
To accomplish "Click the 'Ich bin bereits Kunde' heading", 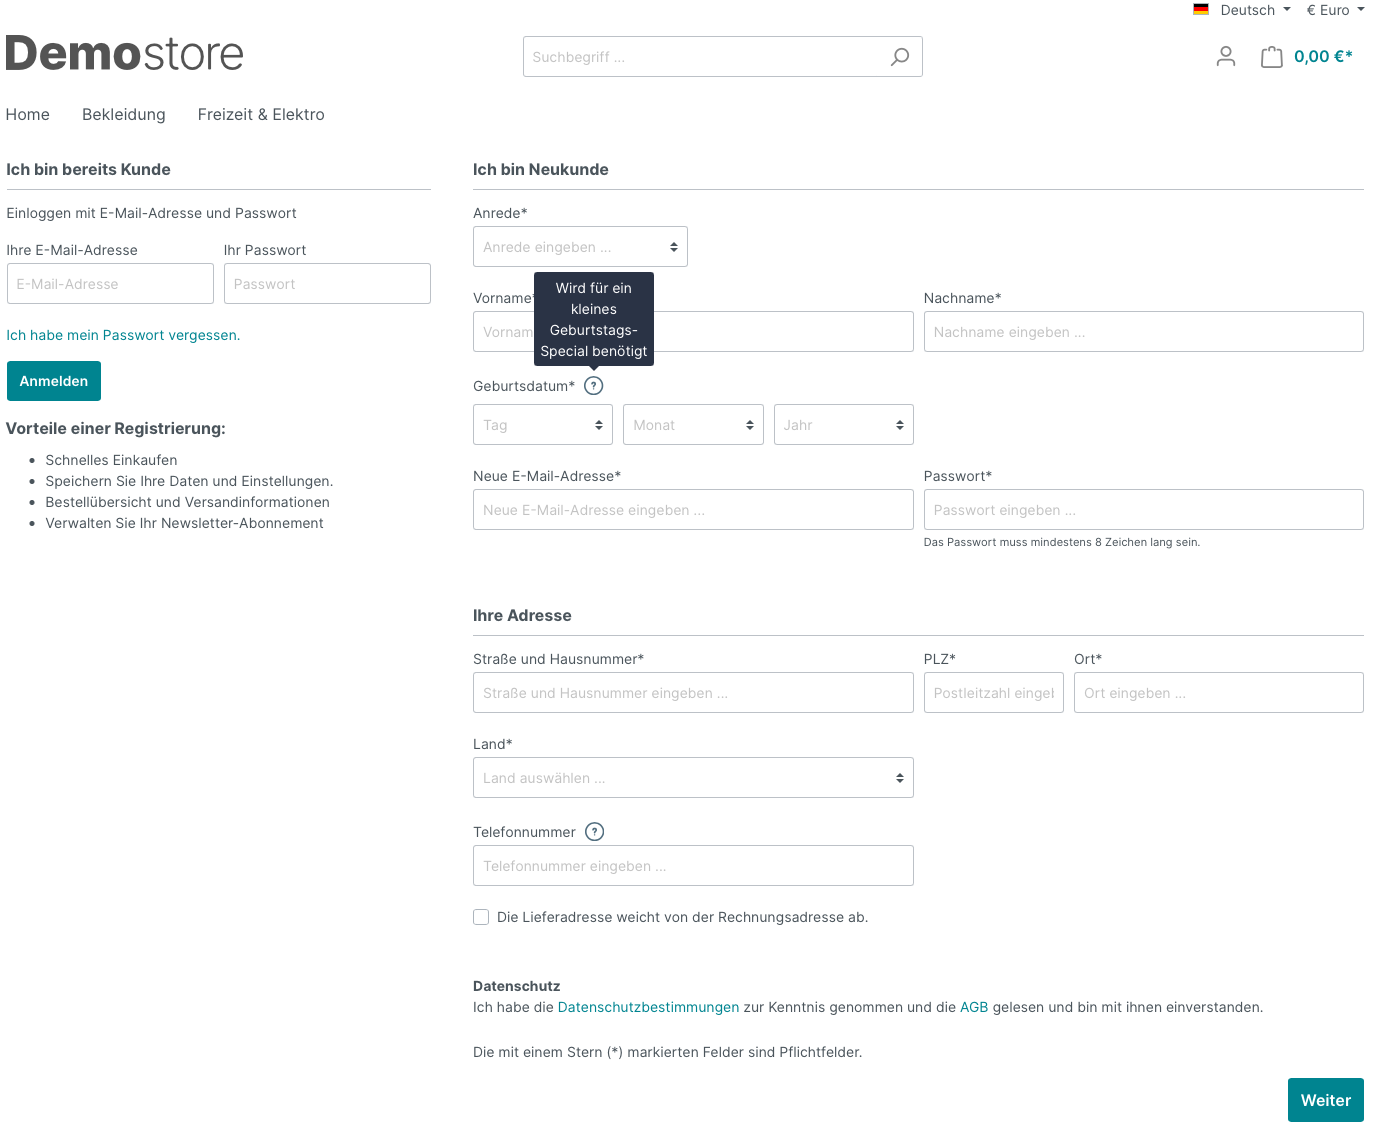I will coord(88,170).
